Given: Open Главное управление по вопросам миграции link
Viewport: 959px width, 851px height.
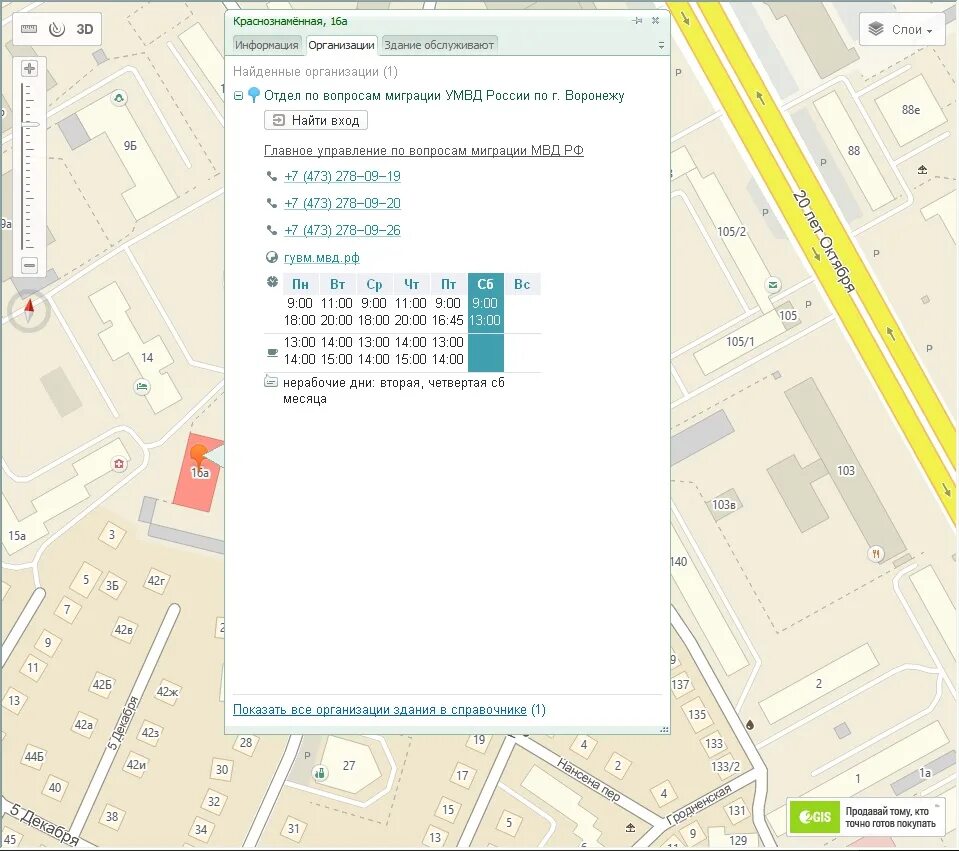Looking at the screenshot, I should pos(423,151).
